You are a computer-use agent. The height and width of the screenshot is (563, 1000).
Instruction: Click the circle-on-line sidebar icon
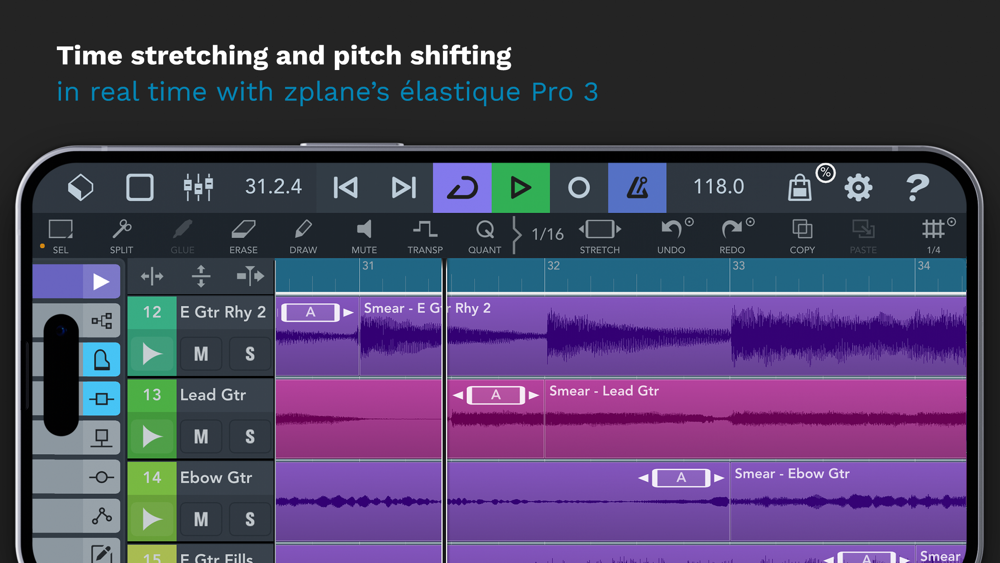(101, 477)
